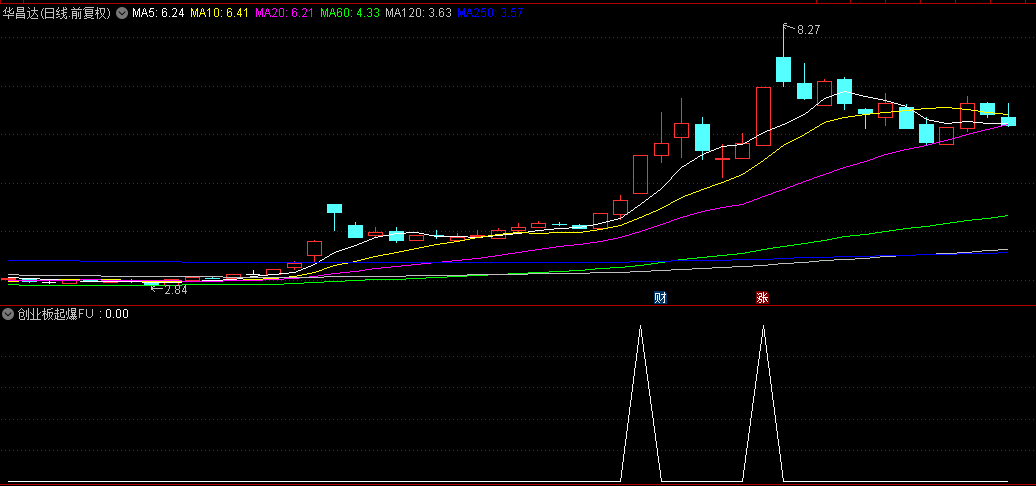The image size is (1036, 486).
Task: Click the 财 financial report marker icon
Action: point(659,298)
